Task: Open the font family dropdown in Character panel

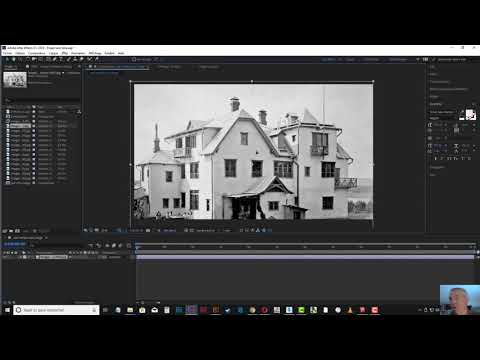Action: (x=442, y=112)
